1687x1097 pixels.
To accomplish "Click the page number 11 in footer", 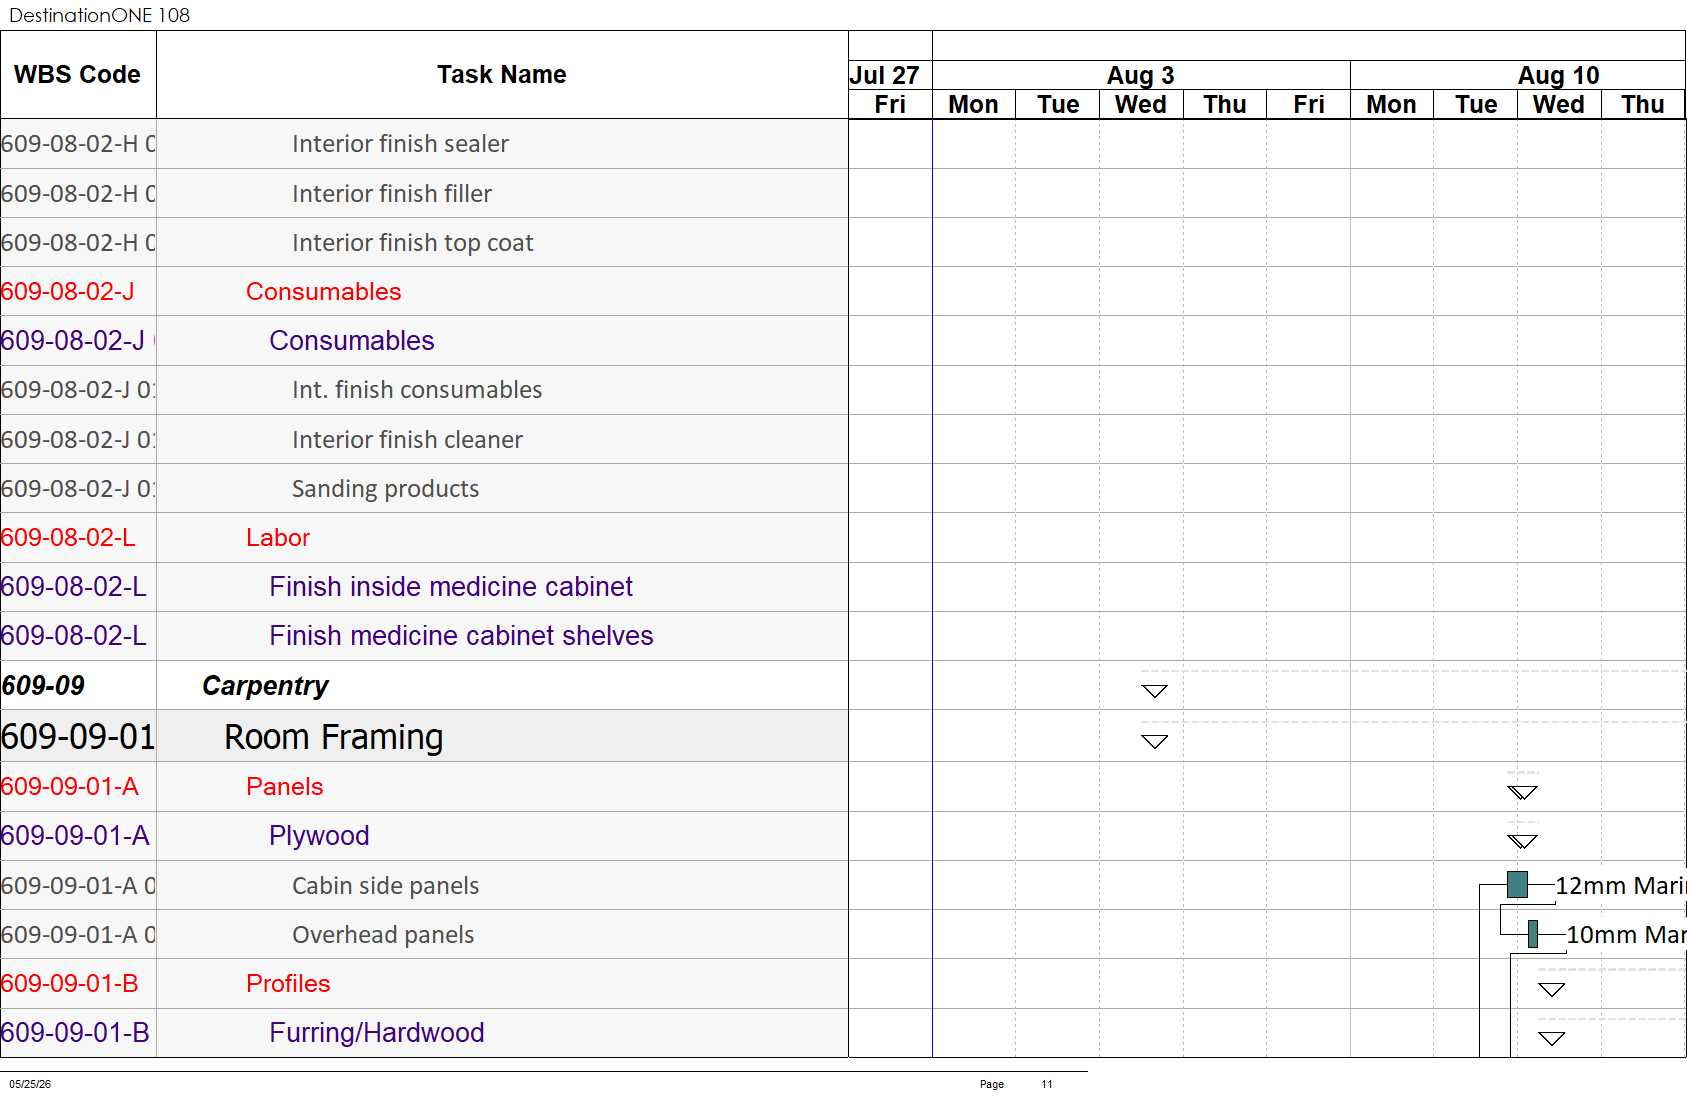I will [x=1047, y=1084].
